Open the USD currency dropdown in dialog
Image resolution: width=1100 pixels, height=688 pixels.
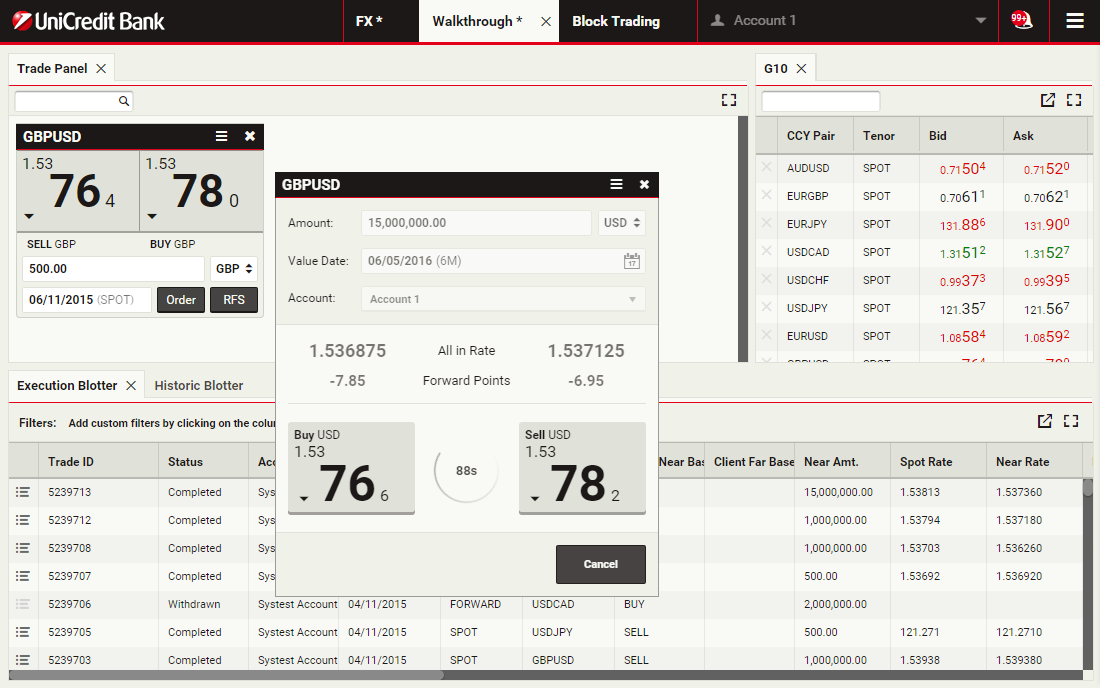tap(621, 223)
